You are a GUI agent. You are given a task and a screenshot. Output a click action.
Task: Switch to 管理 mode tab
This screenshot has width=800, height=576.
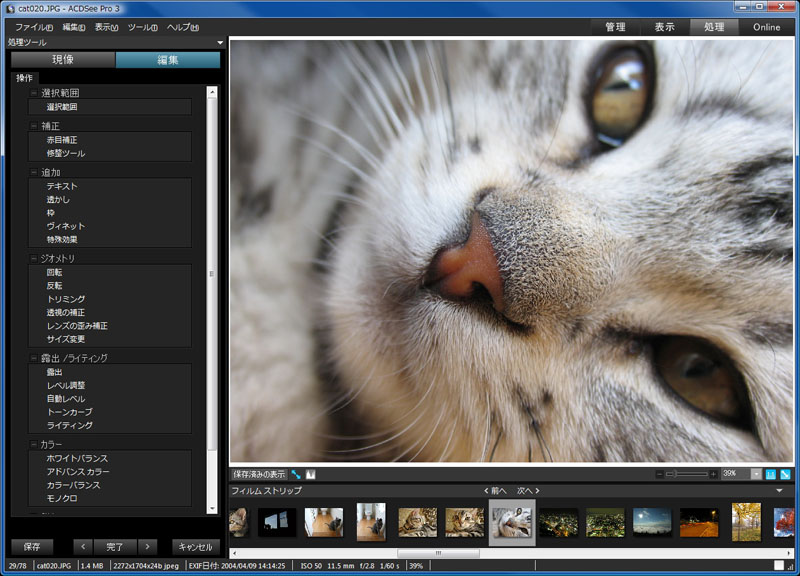coord(615,27)
